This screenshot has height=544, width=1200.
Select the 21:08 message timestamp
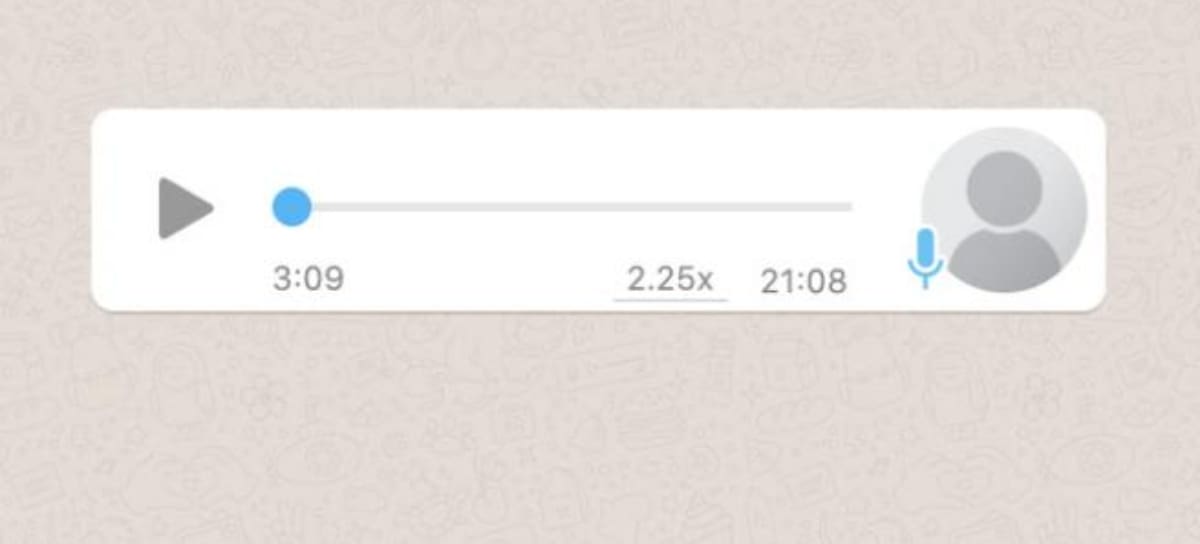click(x=804, y=282)
